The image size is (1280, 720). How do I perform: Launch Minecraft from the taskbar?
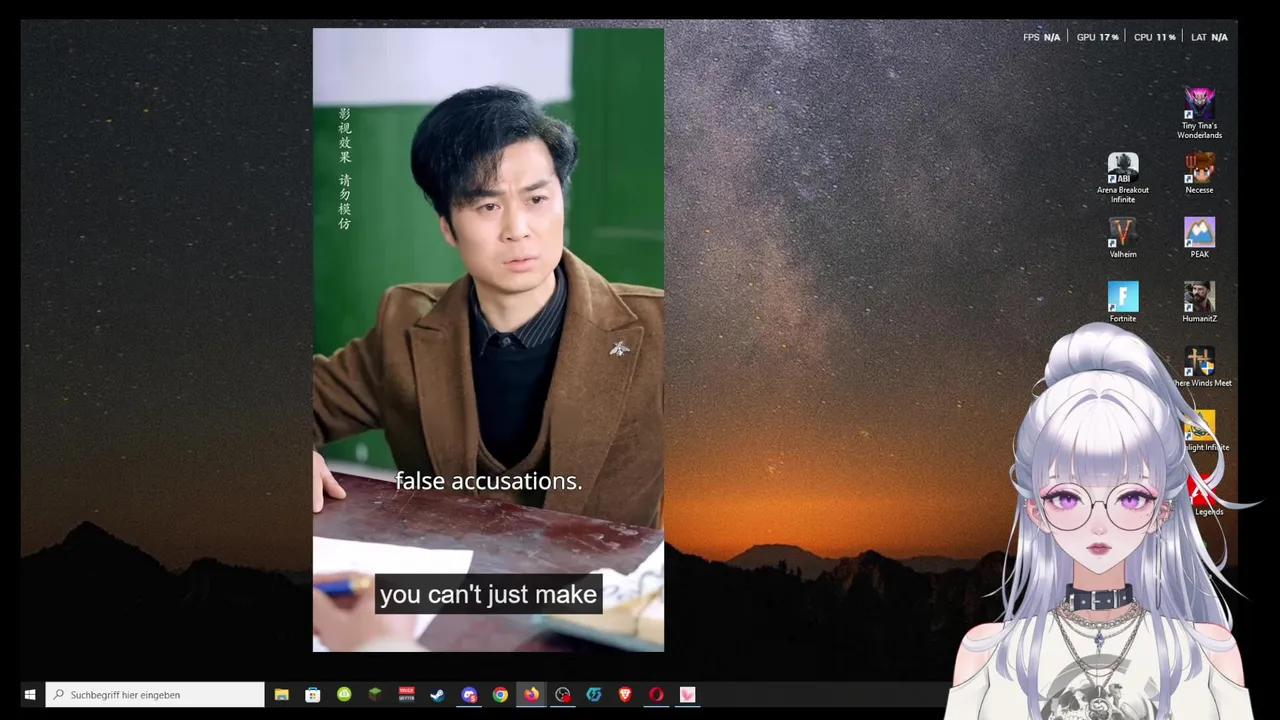(375, 695)
